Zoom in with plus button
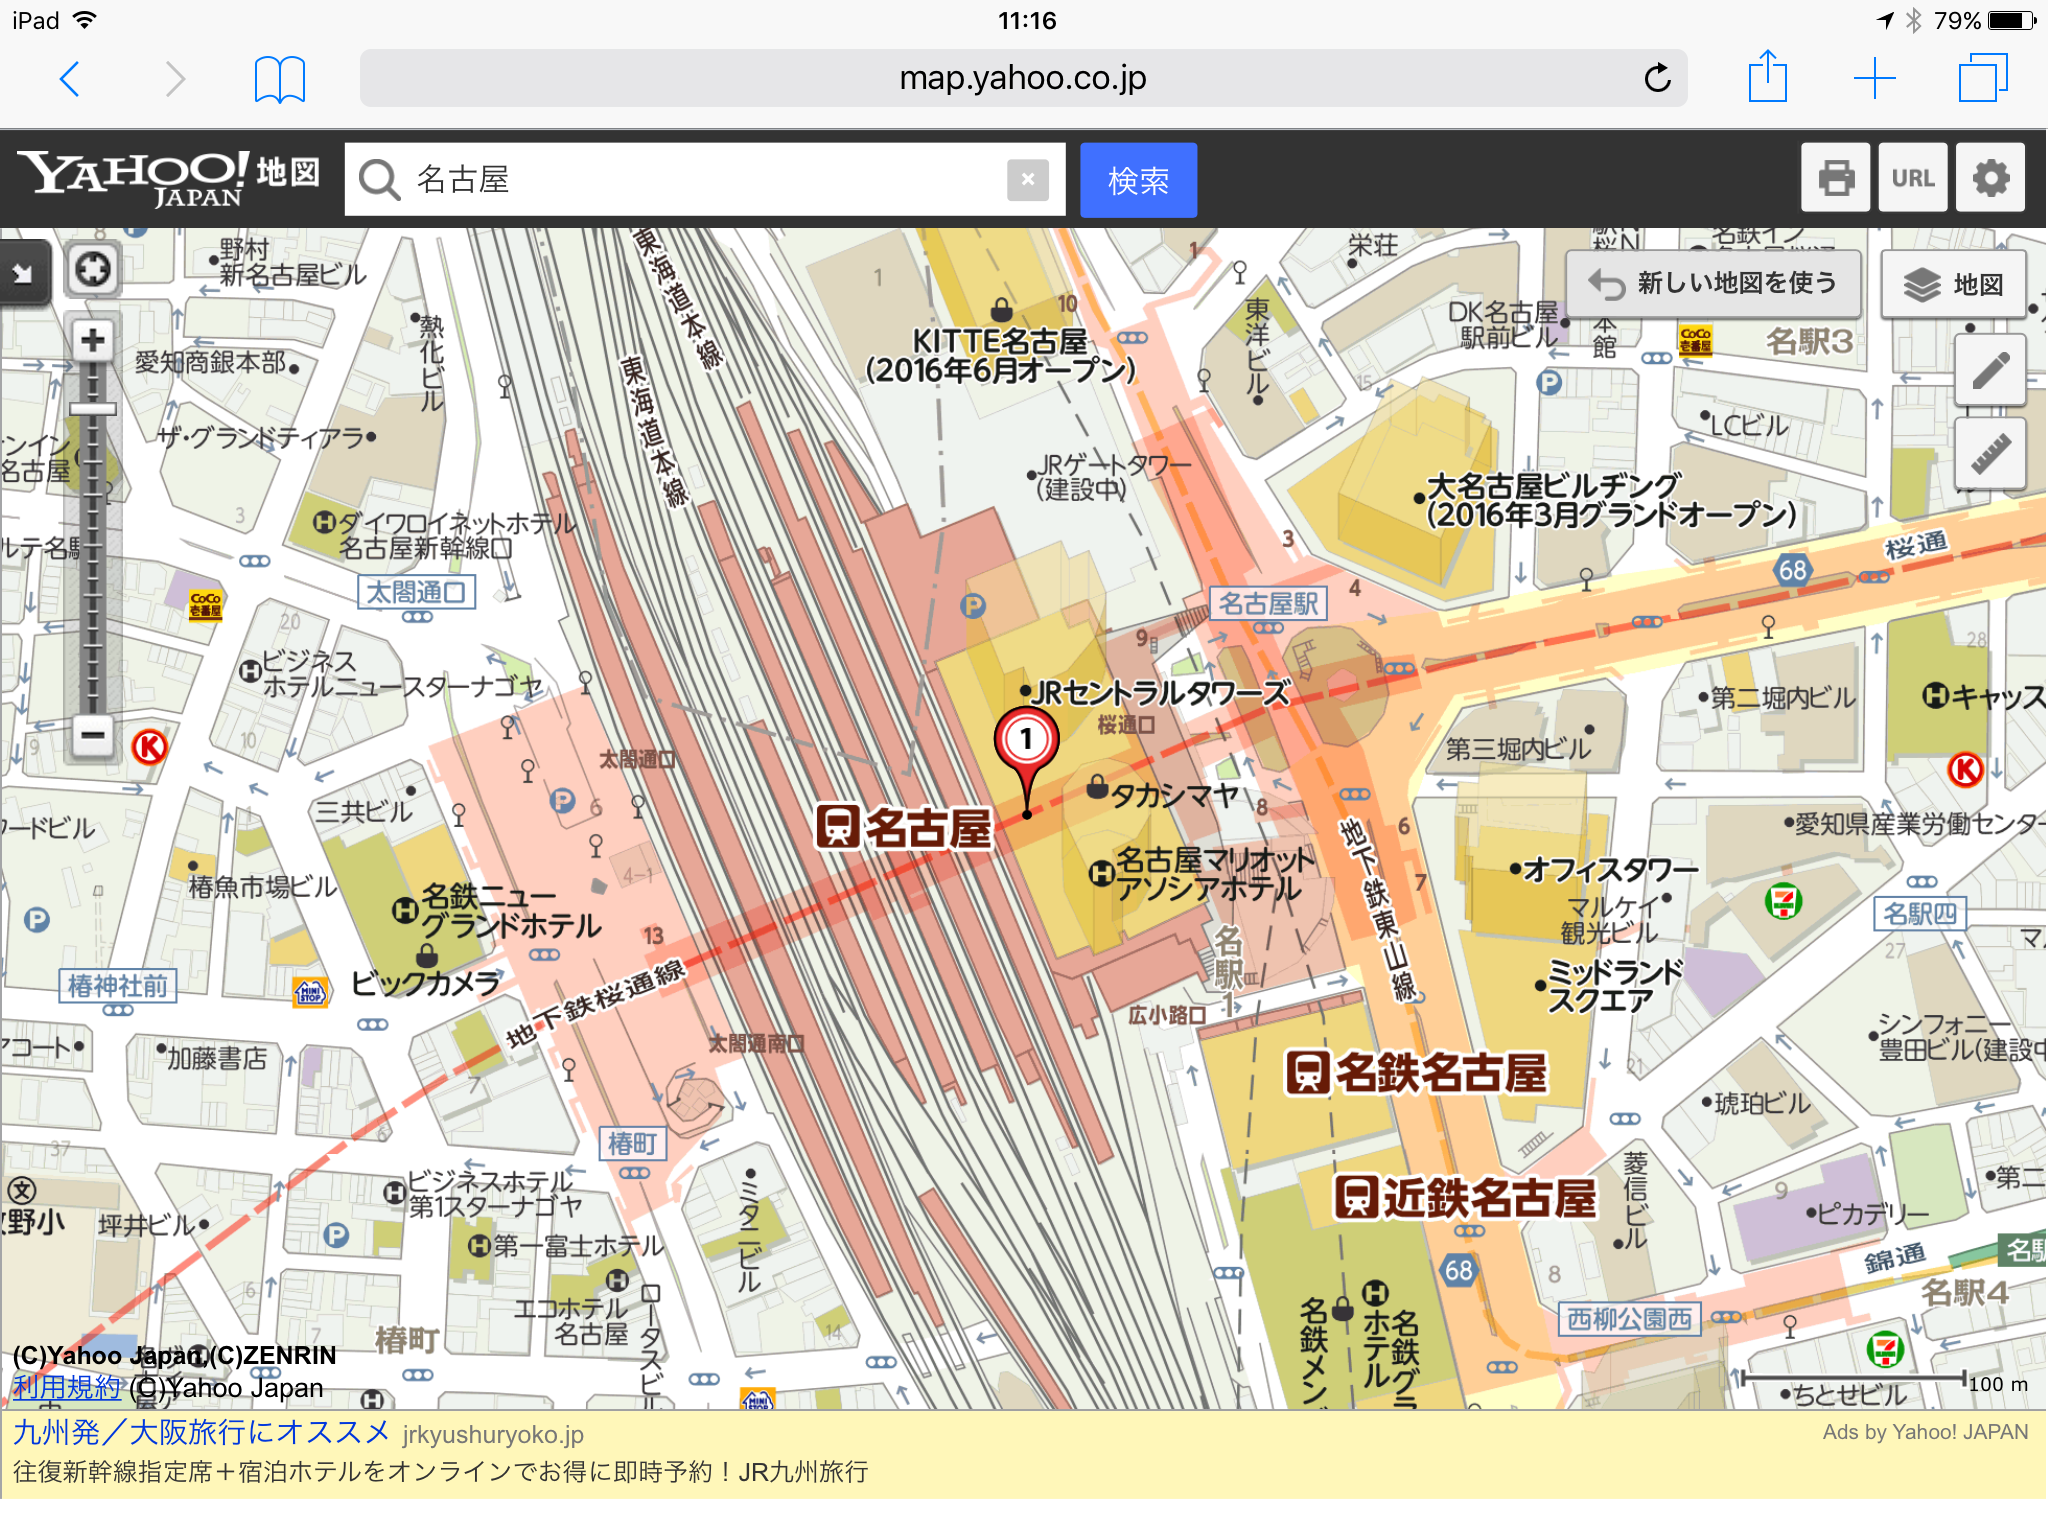 click(93, 340)
